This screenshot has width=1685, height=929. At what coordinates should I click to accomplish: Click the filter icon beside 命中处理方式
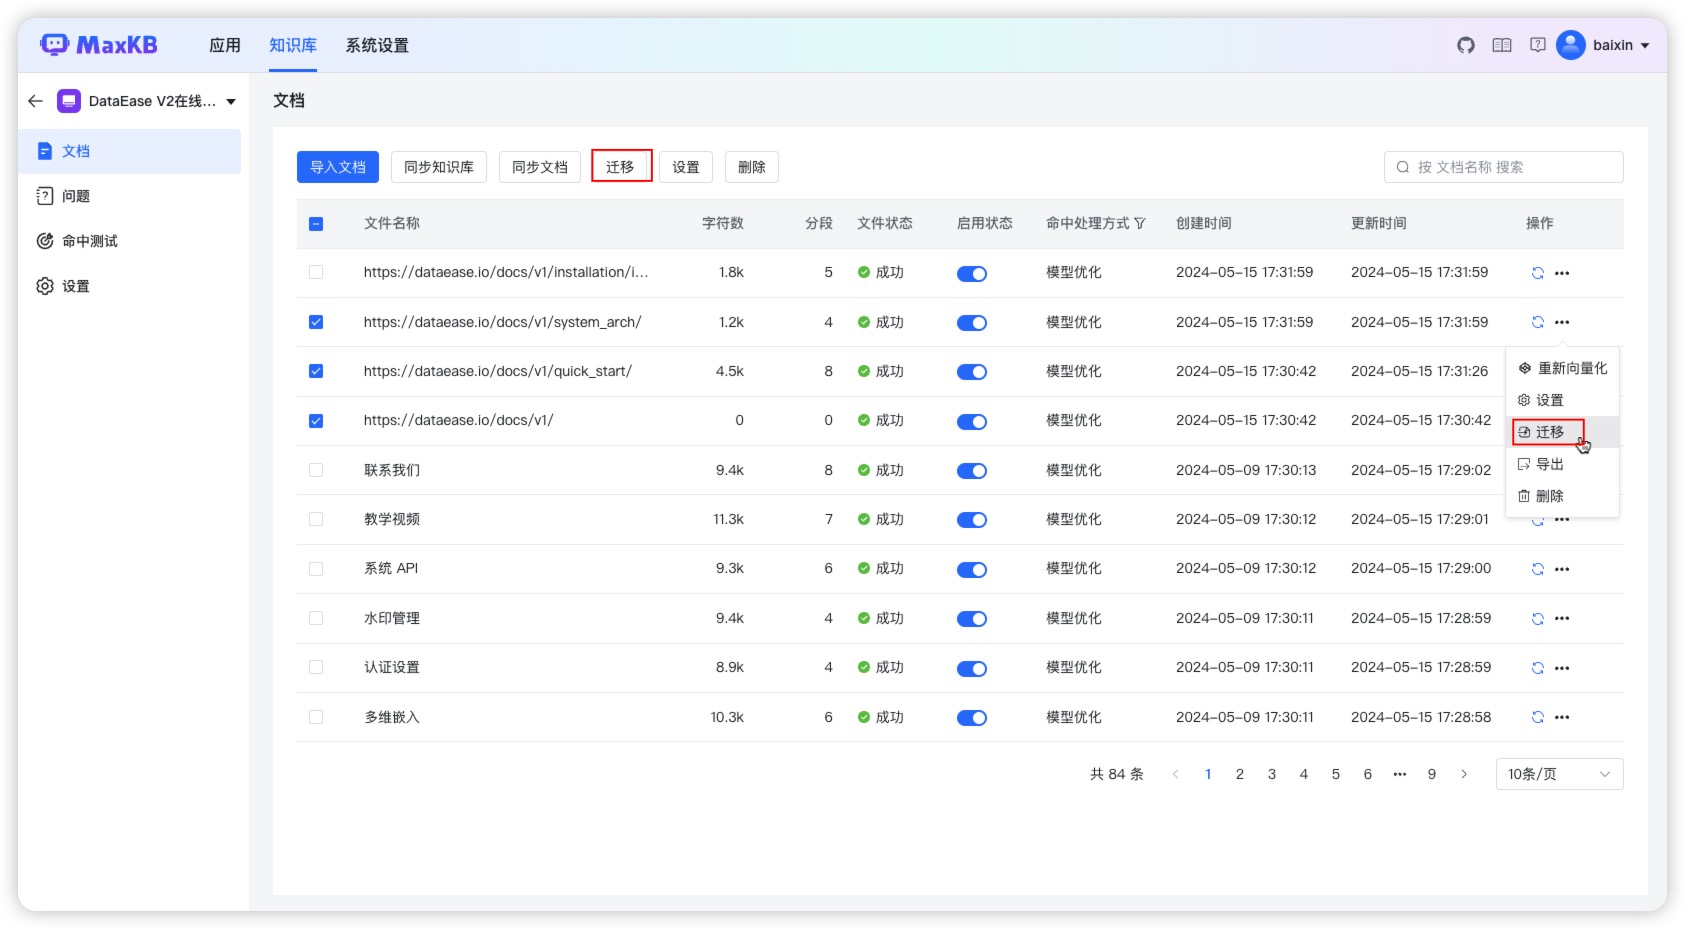click(1140, 224)
